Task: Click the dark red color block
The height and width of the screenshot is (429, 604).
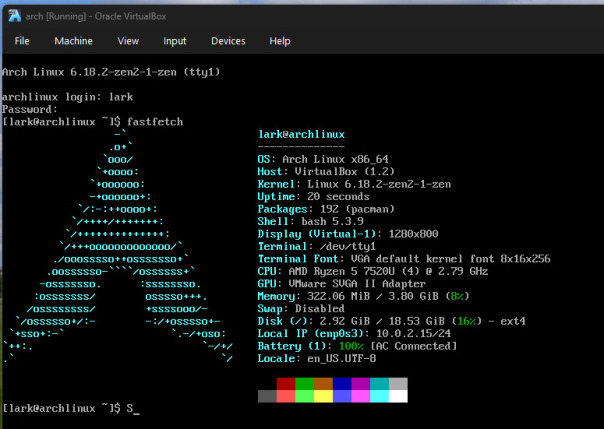Action: point(286,384)
